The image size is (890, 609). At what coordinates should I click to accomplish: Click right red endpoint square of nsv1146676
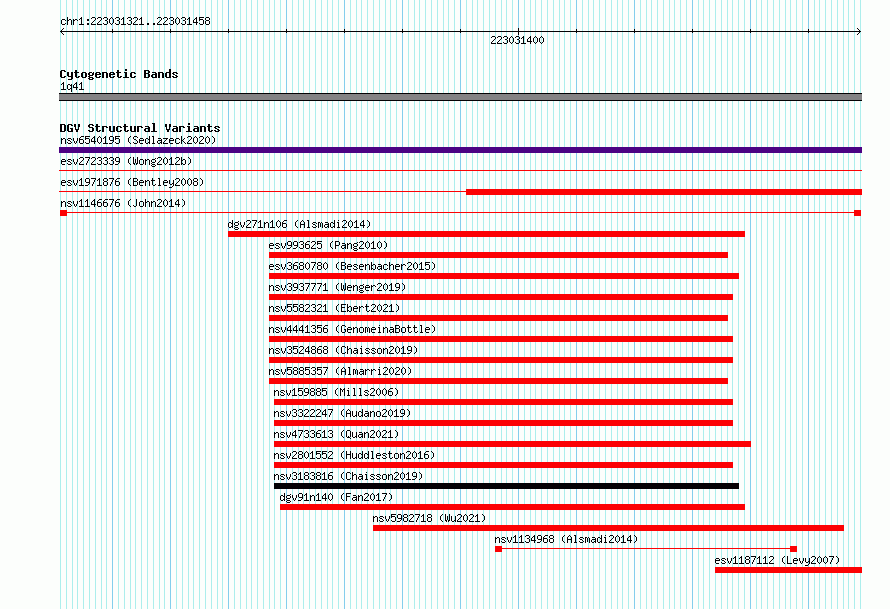[x=858, y=213]
